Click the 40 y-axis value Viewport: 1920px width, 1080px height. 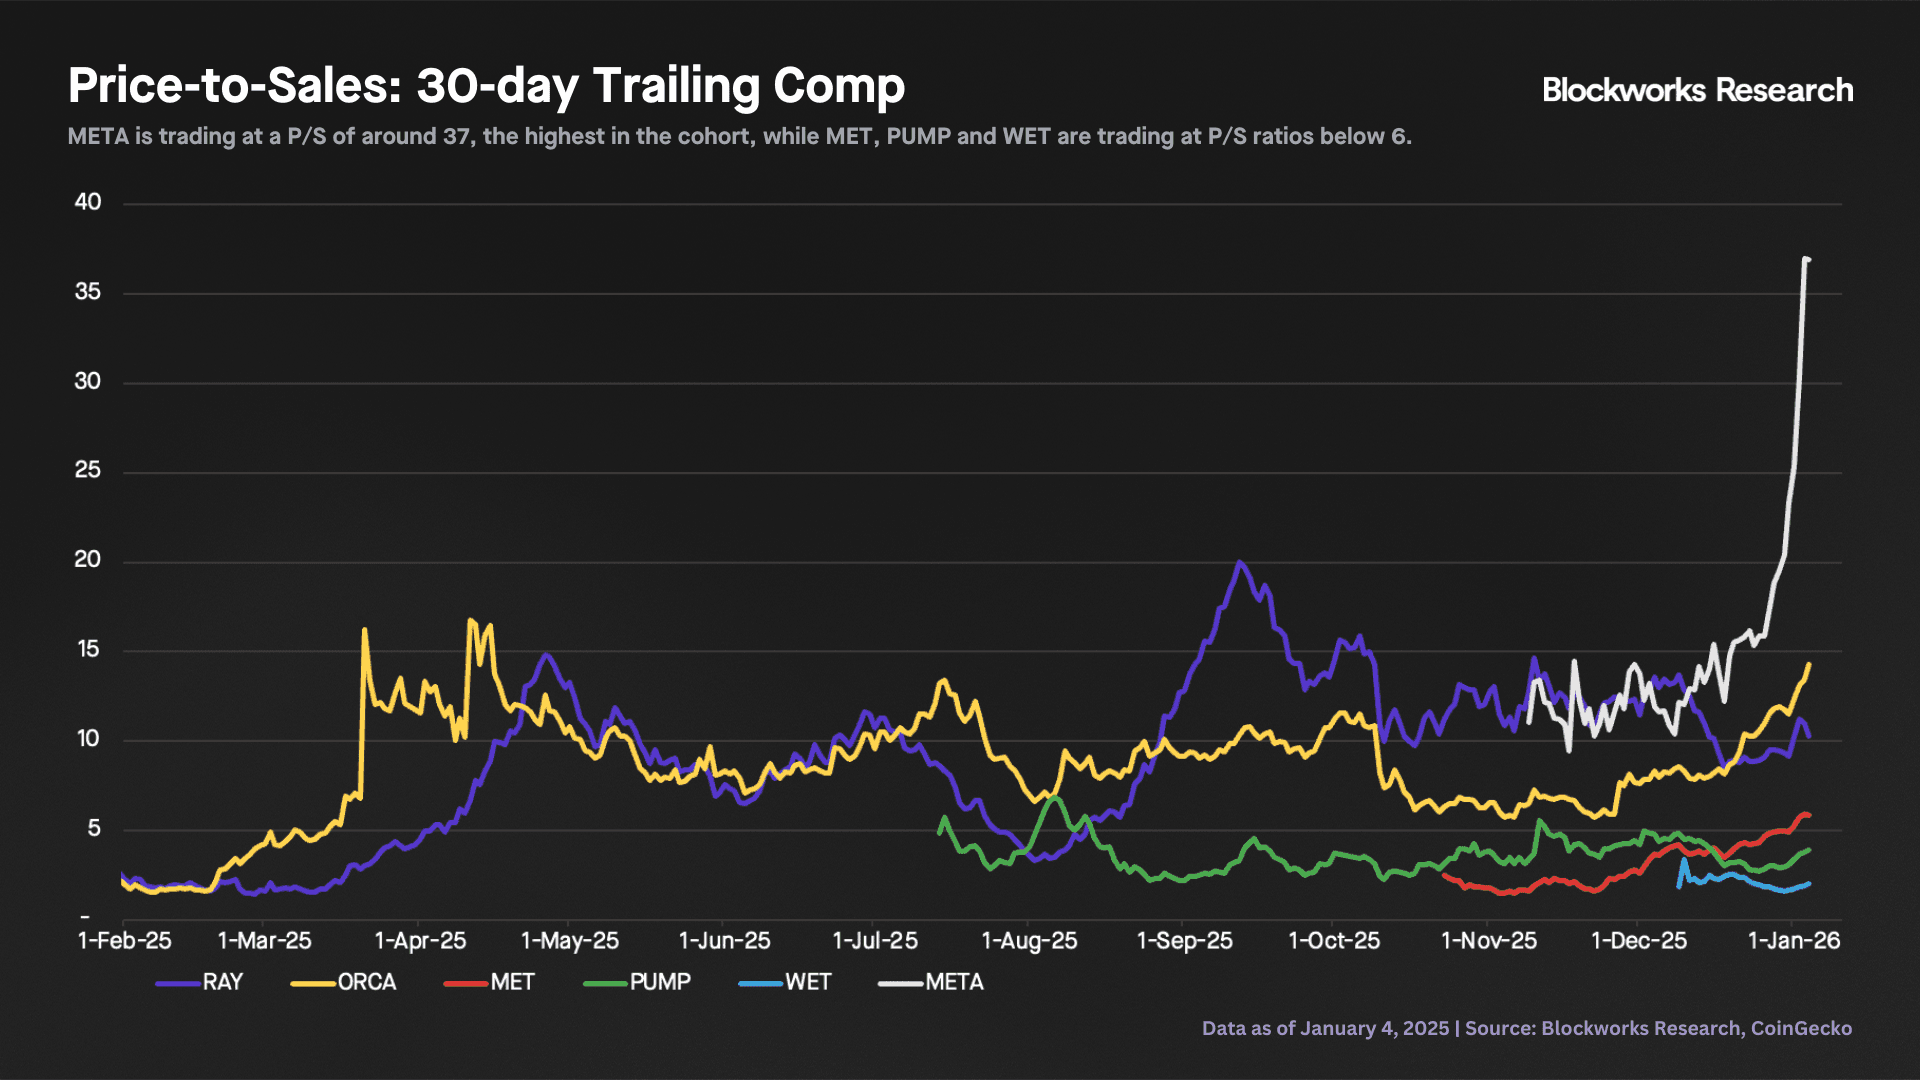[88, 202]
